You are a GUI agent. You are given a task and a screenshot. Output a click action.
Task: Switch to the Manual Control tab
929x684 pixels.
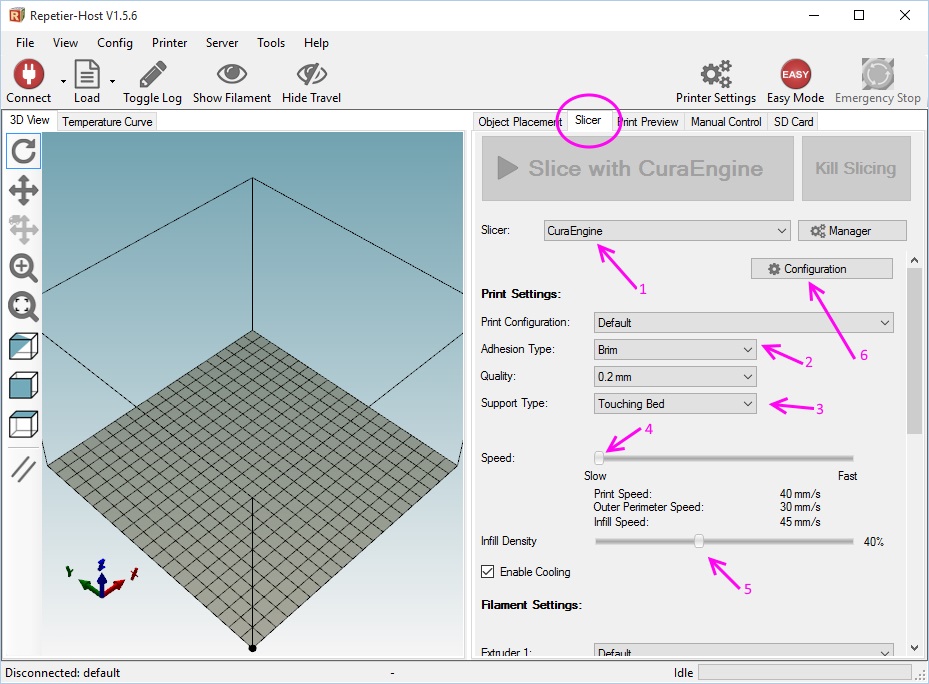[x=726, y=122]
